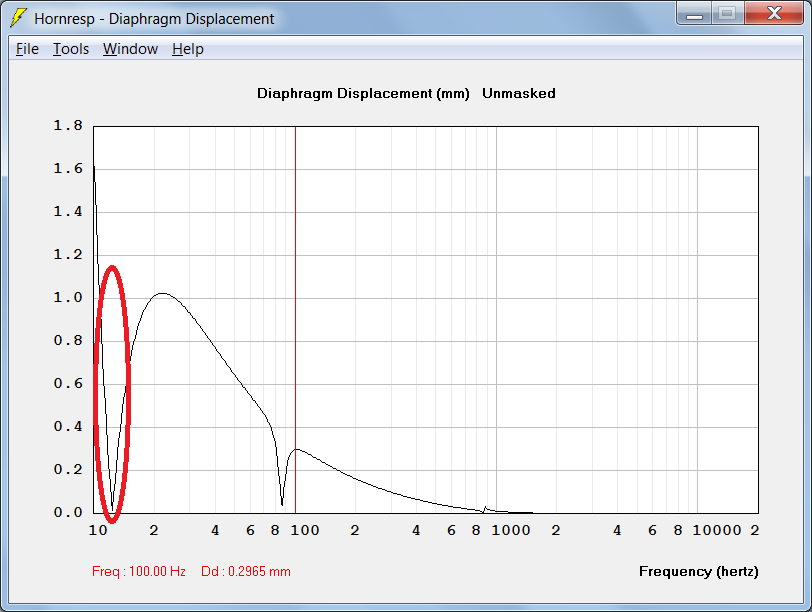Image resolution: width=812 pixels, height=612 pixels.
Task: Click the 1.0 label on displacement axis
Action: (x=68, y=297)
